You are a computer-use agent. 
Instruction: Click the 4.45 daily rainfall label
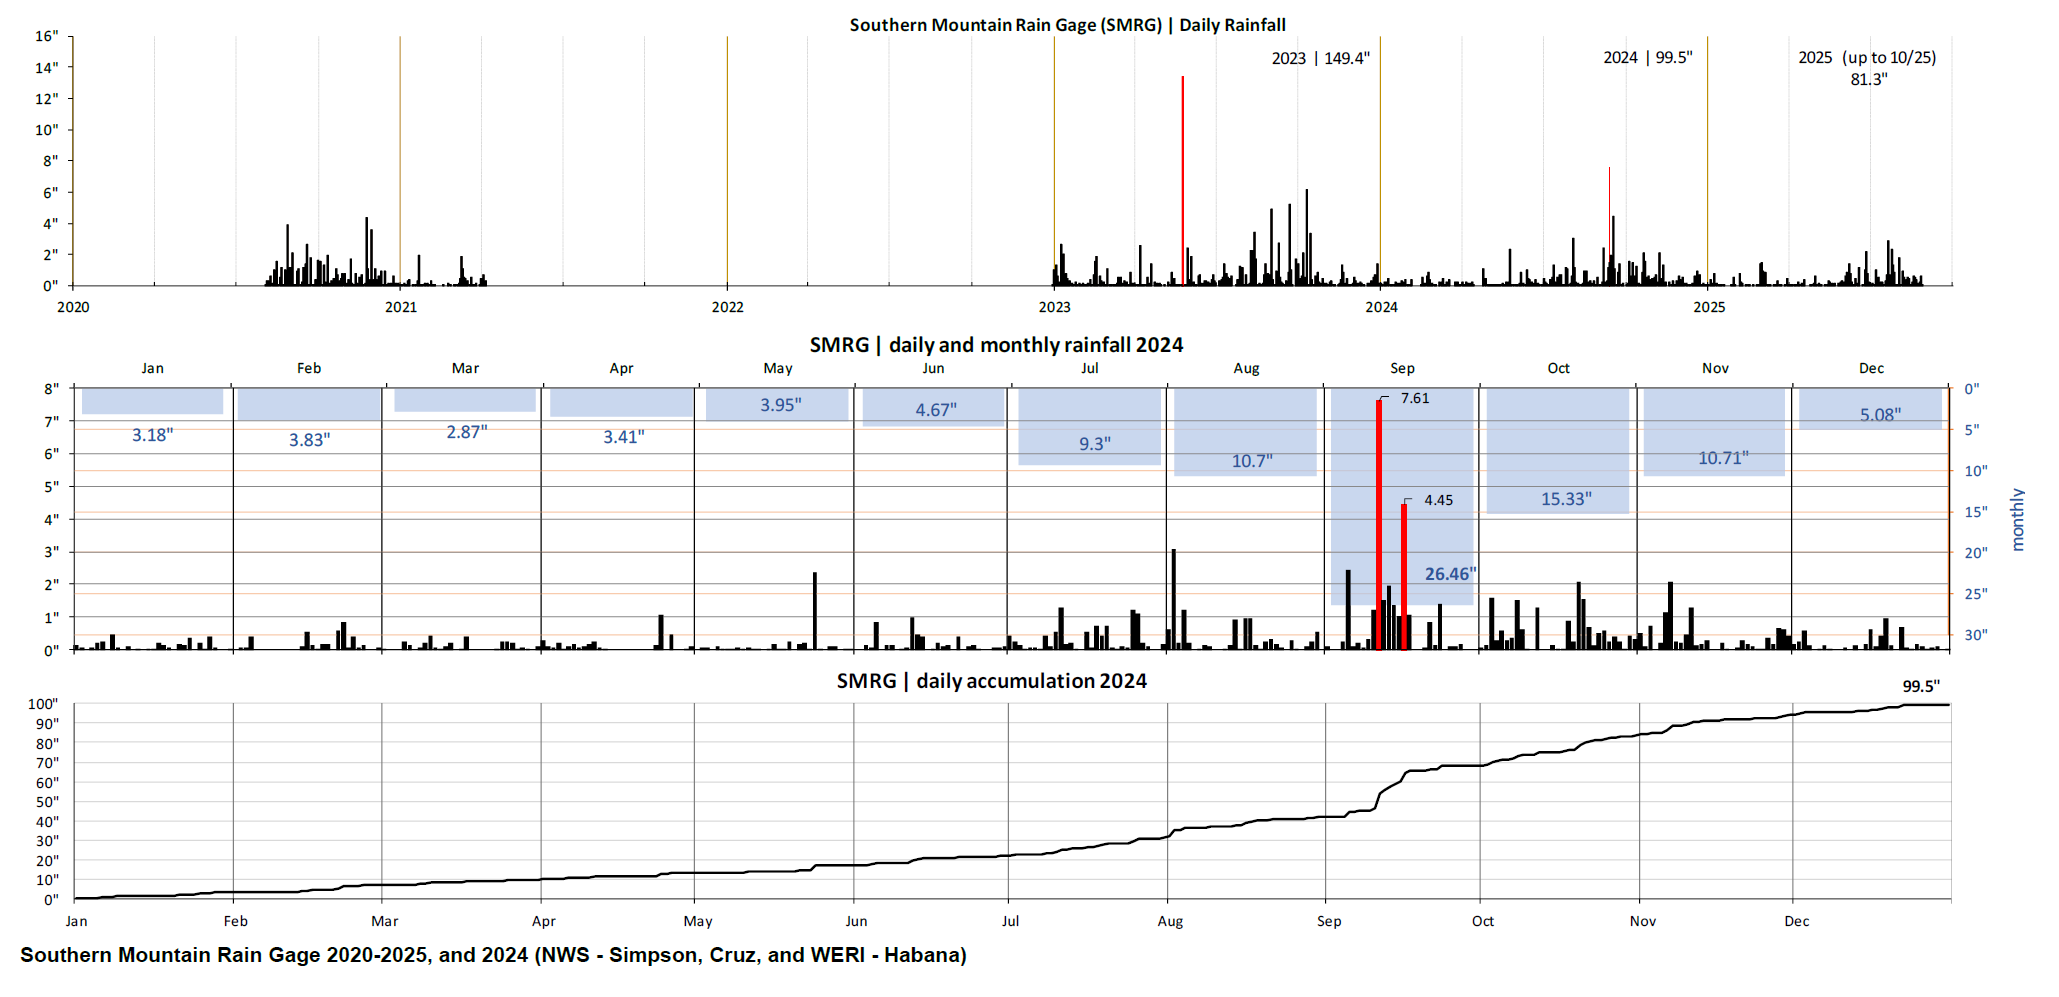pos(1438,500)
